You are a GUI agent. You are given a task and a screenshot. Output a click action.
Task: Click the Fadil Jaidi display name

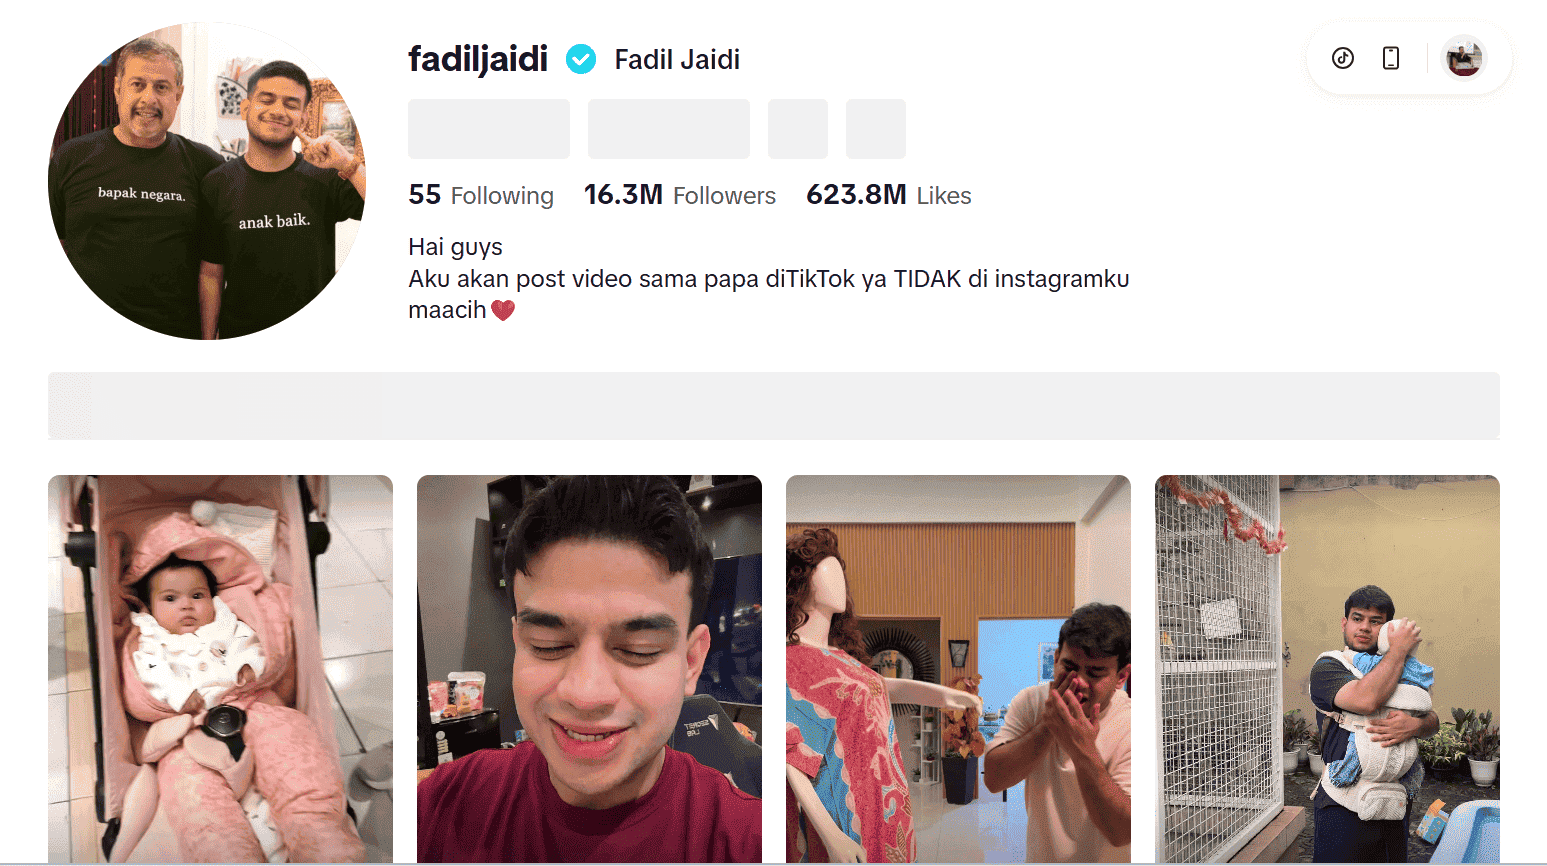677,60
